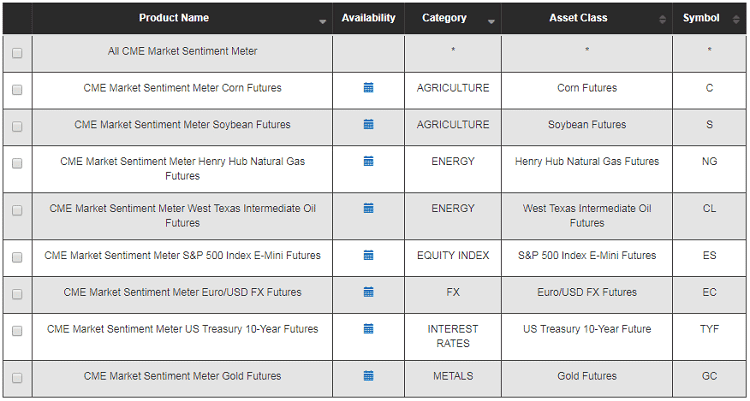This screenshot has height=401, width=750.
Task: Tick the Gold Futures row checkbox
Action: pyautogui.click(x=17, y=378)
